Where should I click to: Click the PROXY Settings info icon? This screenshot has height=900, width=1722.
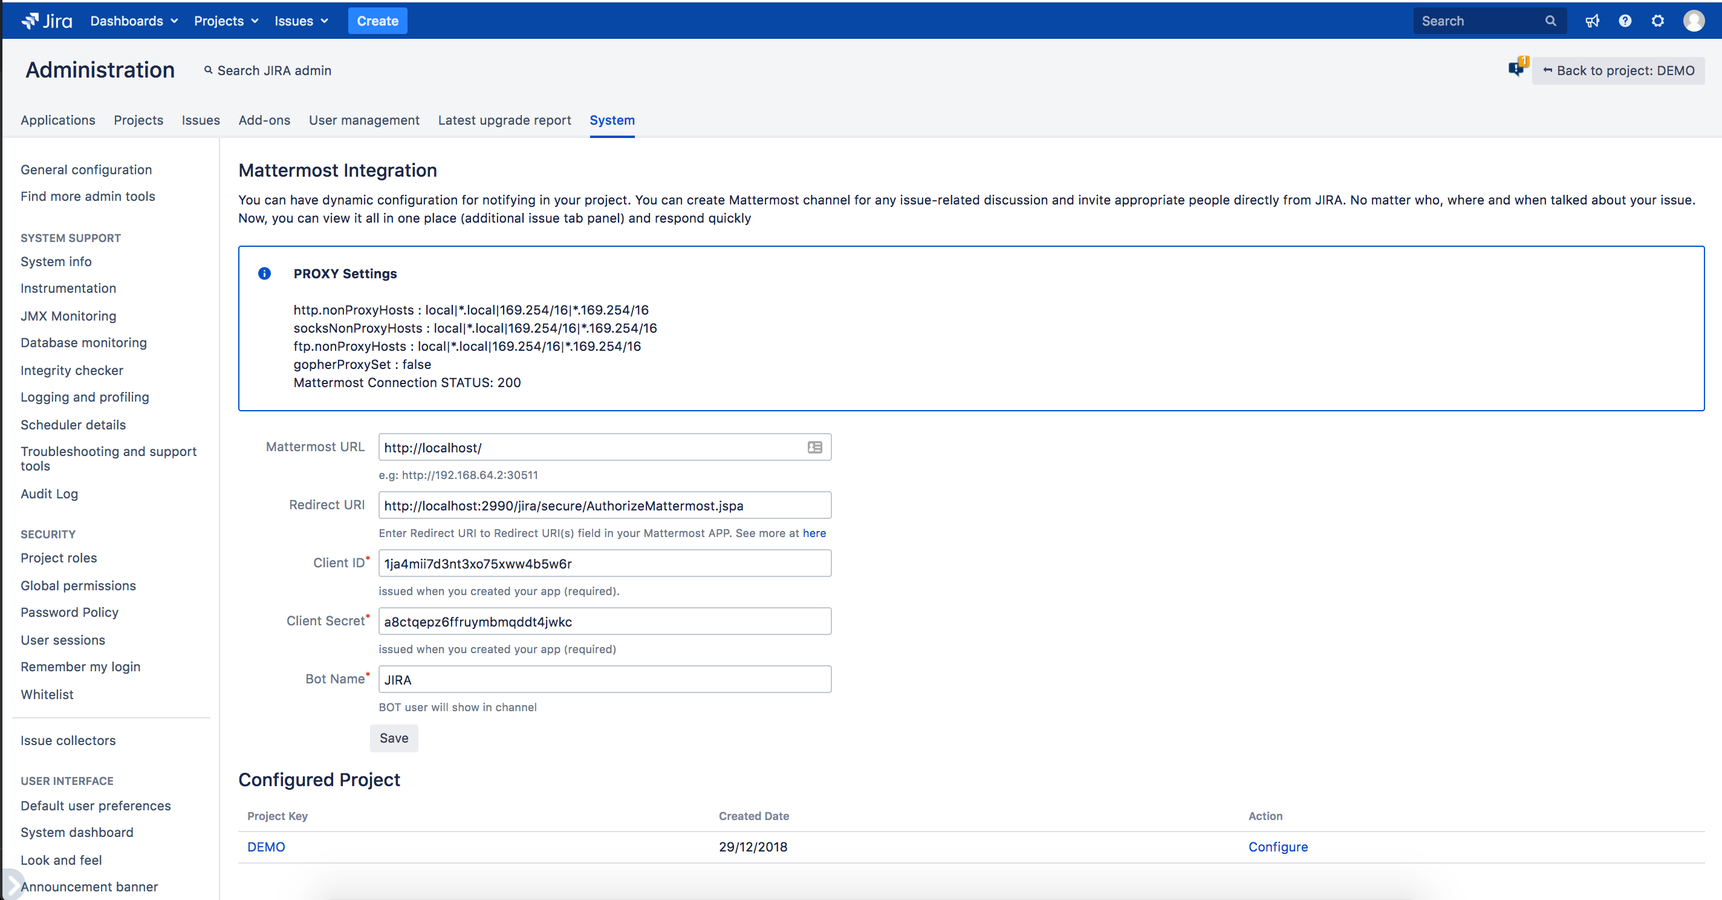(x=264, y=274)
